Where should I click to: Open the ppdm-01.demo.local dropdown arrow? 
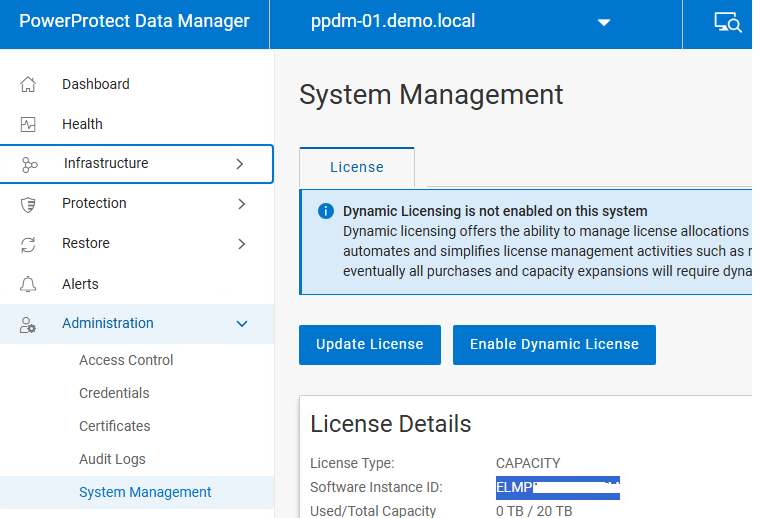(x=604, y=22)
